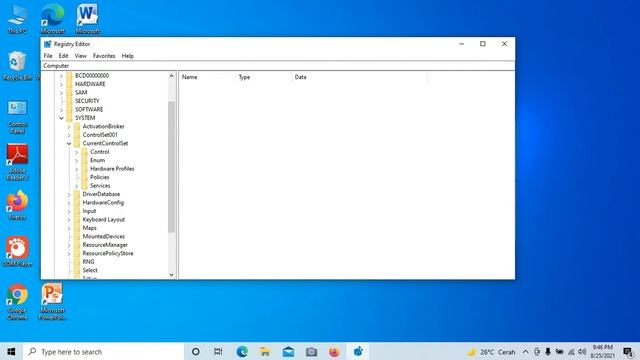The height and width of the screenshot is (360, 640).
Task: Expand the ControlSet001 key
Action: (69, 135)
